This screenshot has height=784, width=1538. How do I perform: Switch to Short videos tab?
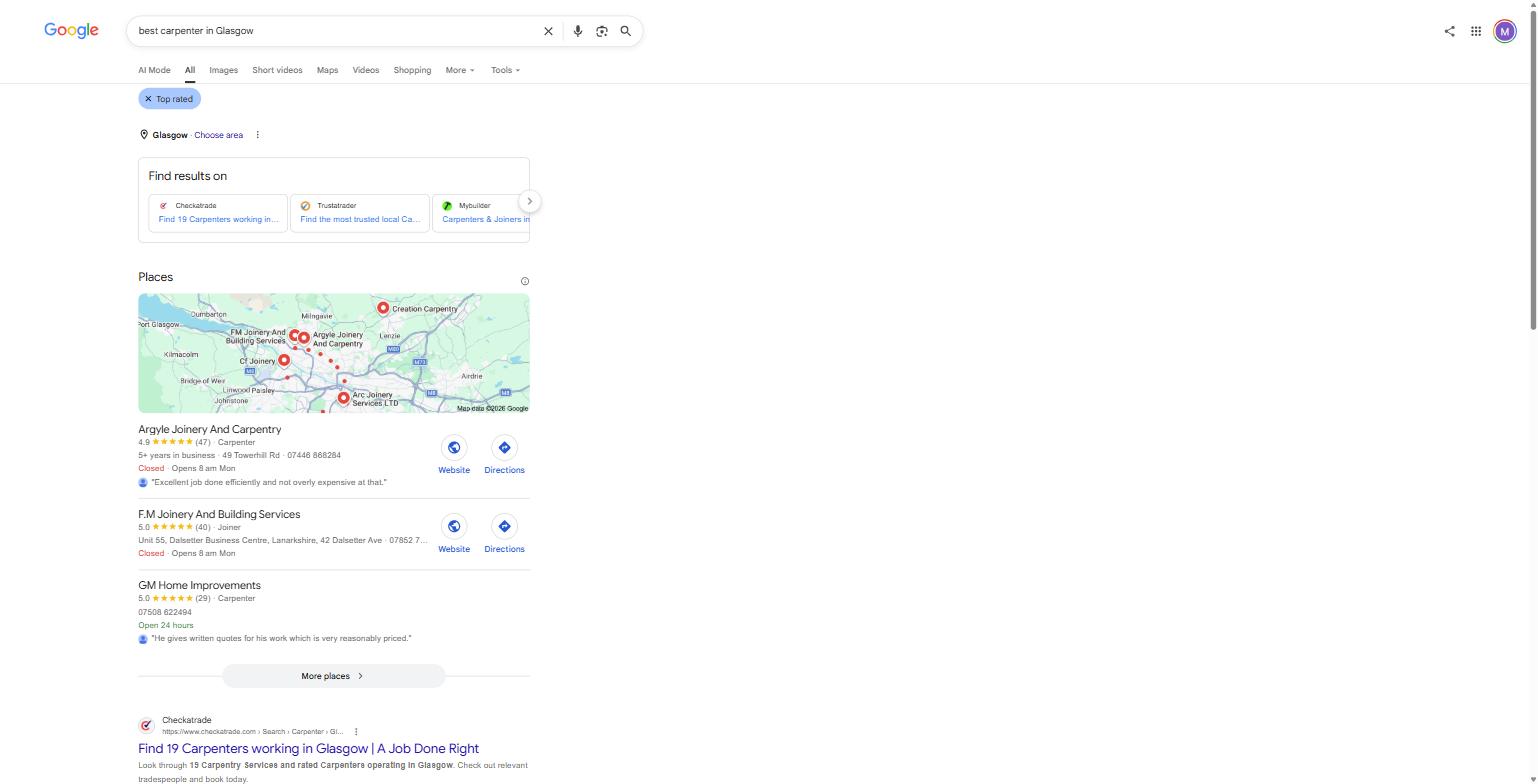tap(277, 70)
